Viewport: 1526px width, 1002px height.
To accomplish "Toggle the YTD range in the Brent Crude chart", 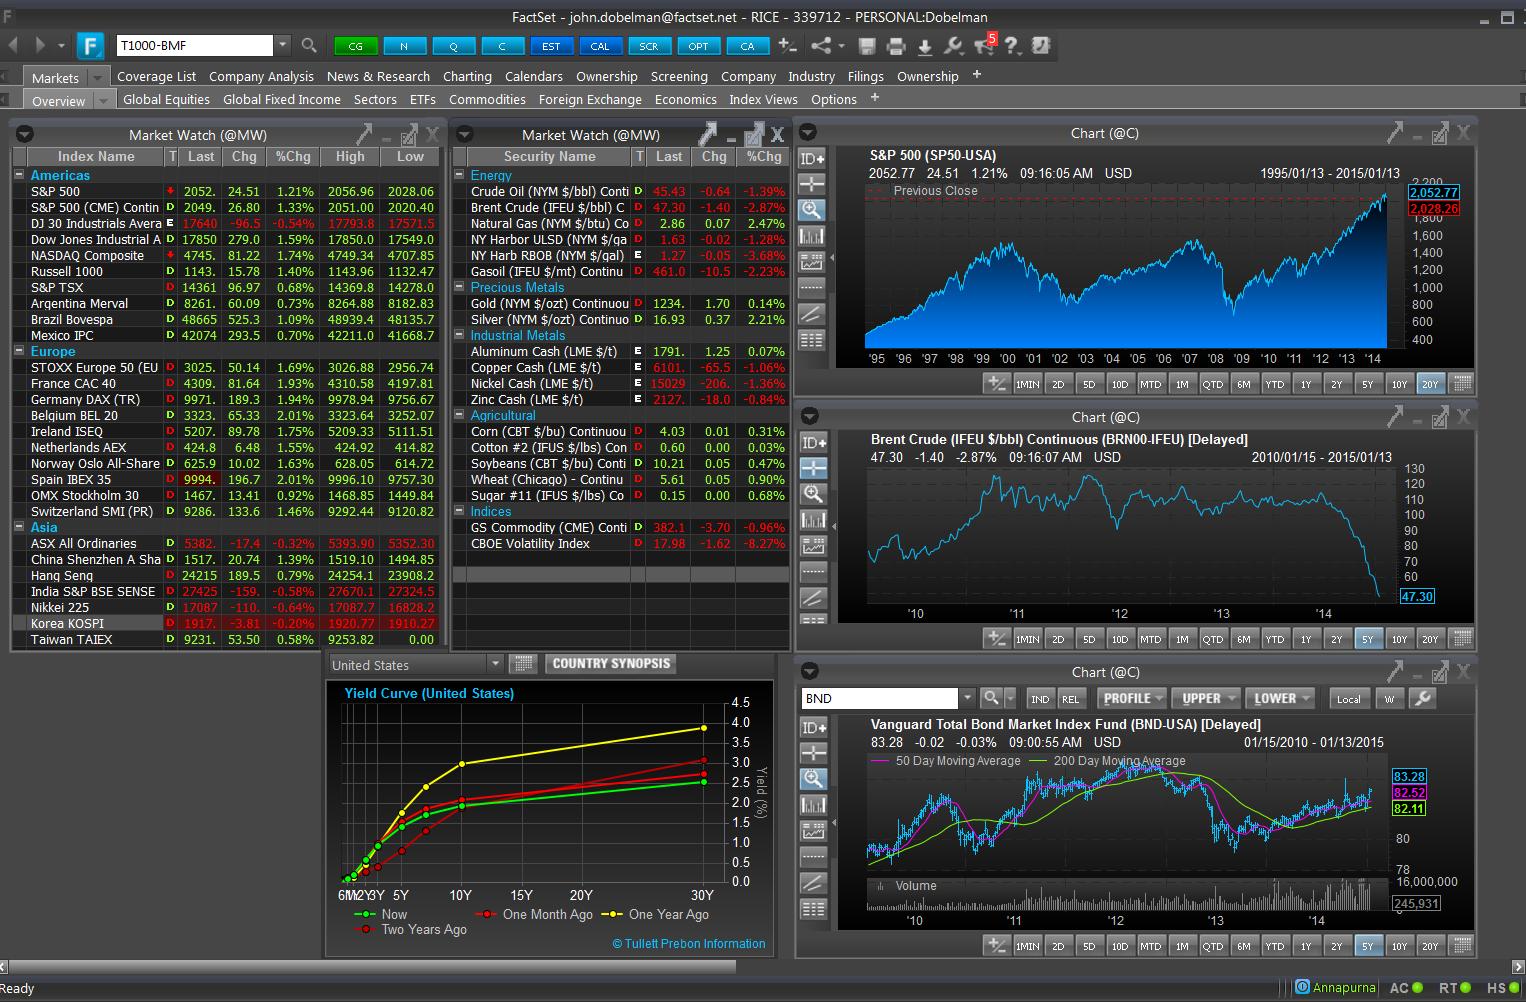I will pos(1274,639).
